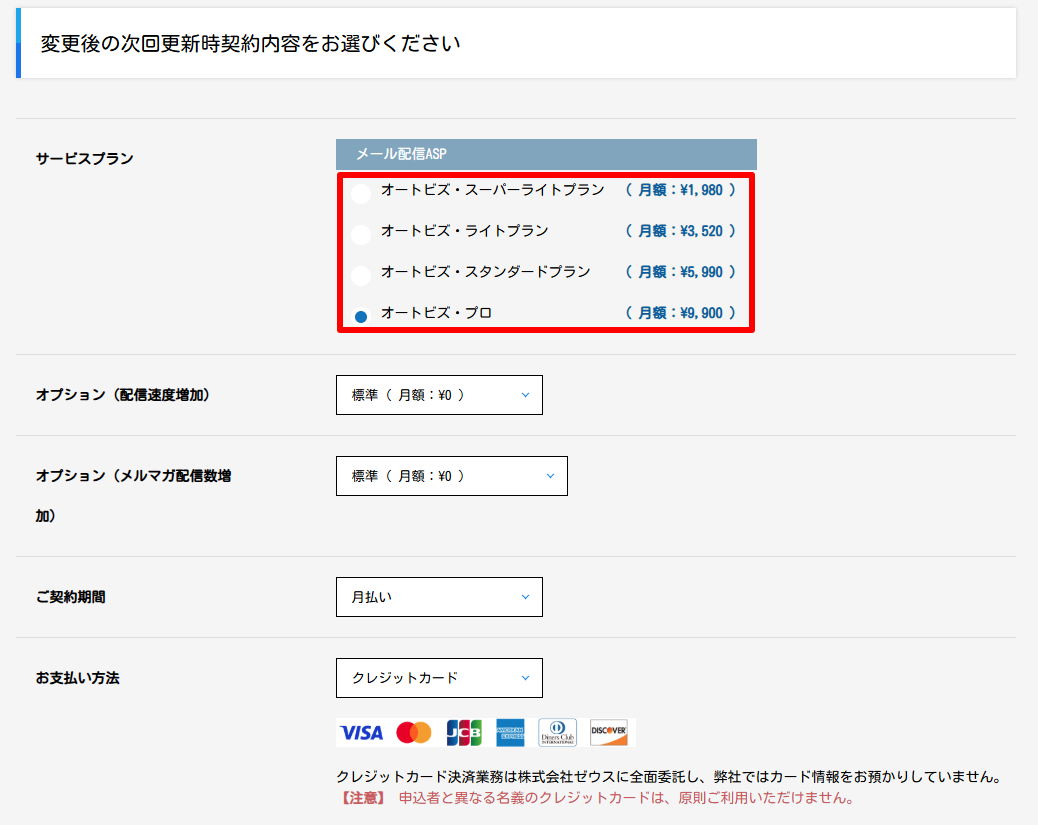This screenshot has width=1038, height=825.
Task: Click the Diners Club logo
Action: (x=558, y=733)
